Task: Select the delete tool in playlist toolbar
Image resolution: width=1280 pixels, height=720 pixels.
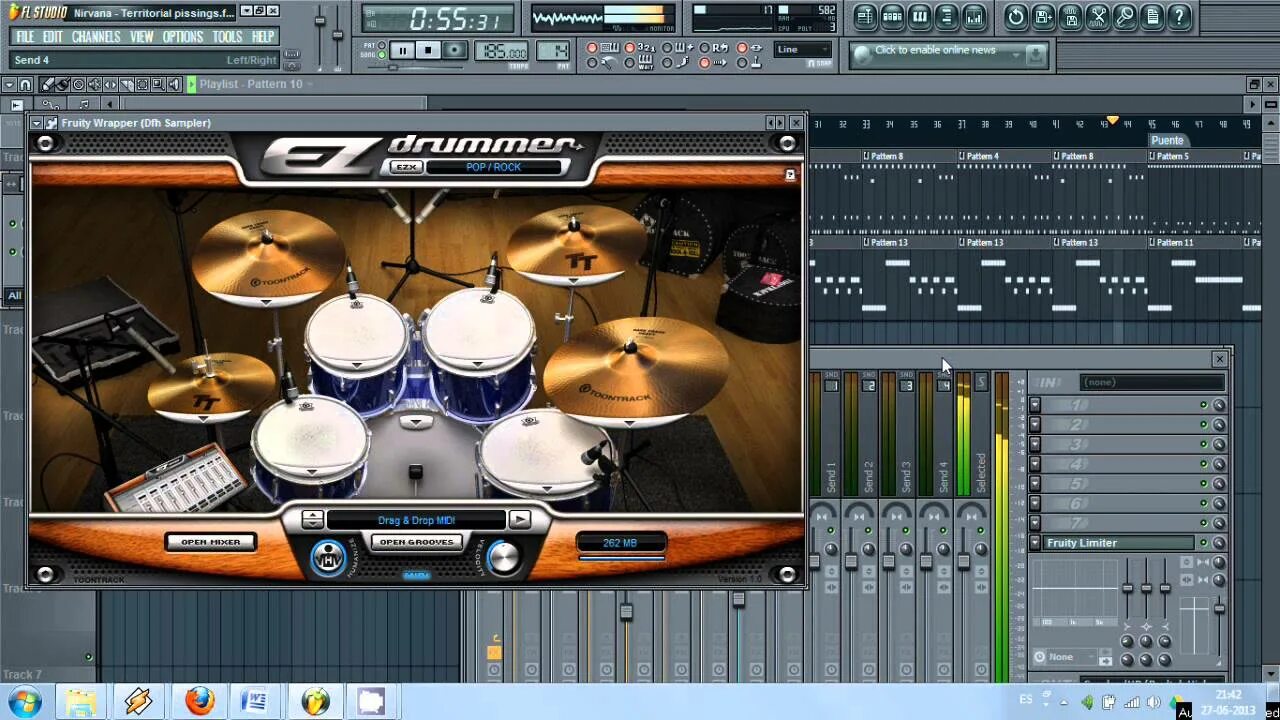Action: (x=78, y=85)
